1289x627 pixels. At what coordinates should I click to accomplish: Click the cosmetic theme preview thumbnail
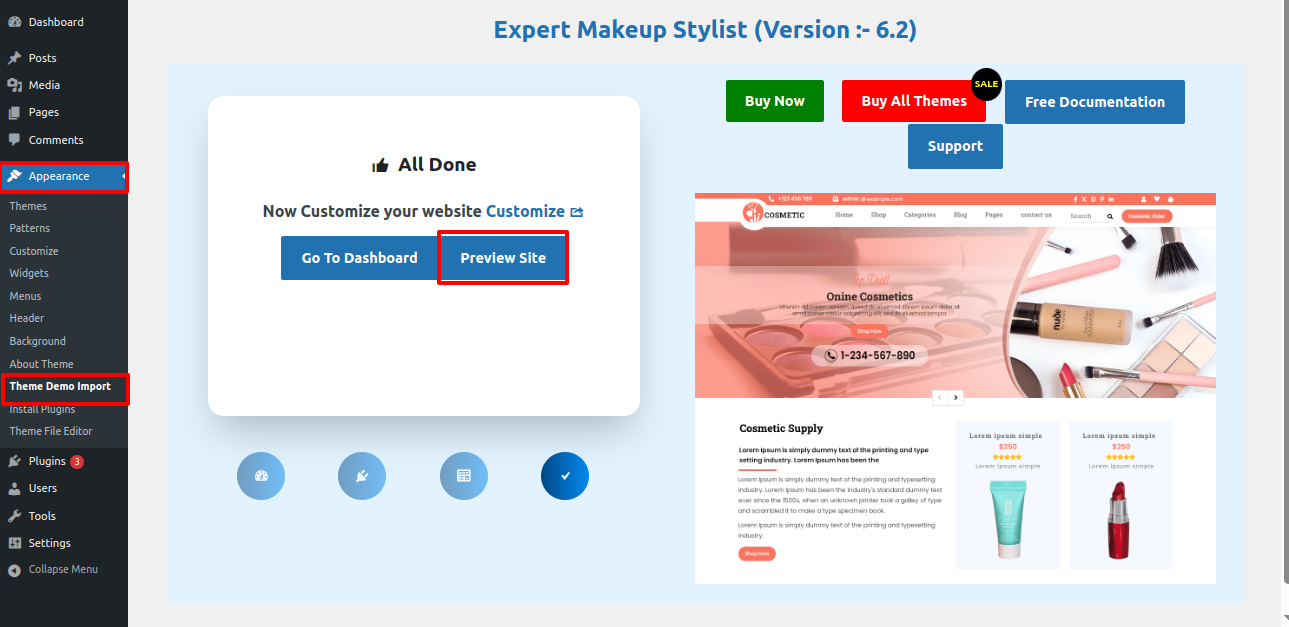[955, 388]
